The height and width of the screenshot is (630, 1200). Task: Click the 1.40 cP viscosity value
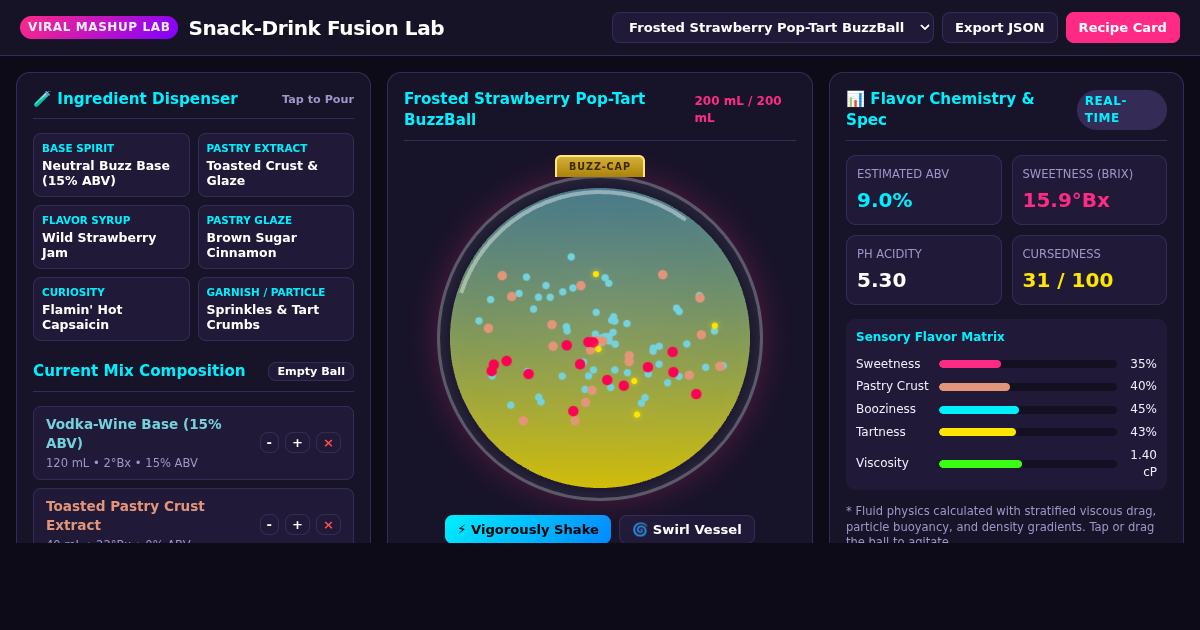coord(1143,463)
